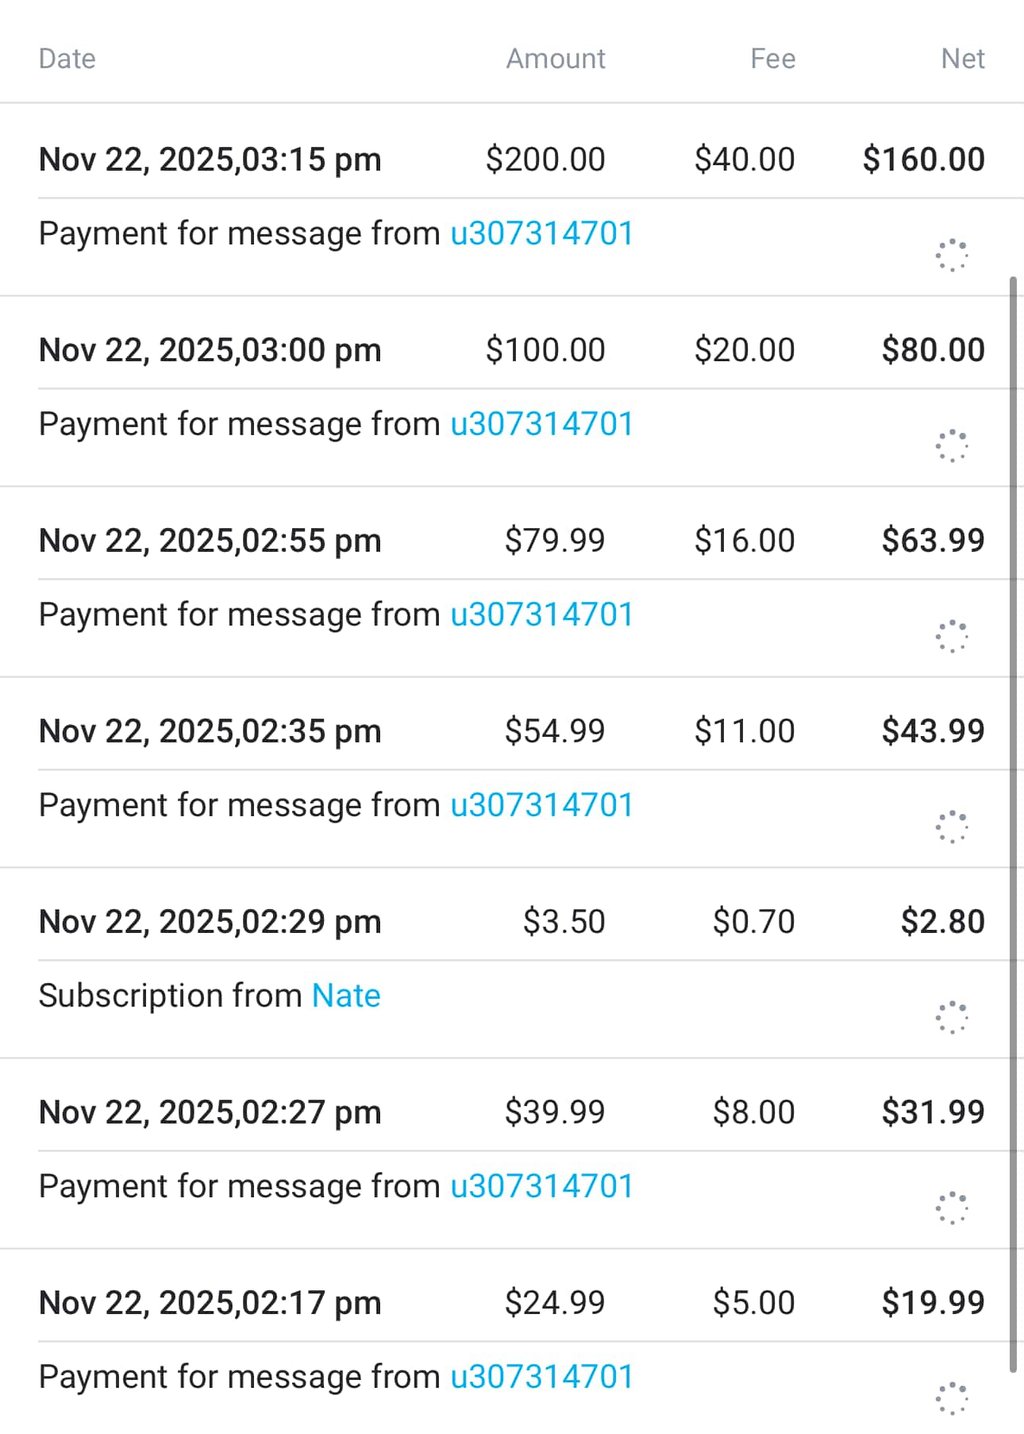Screen dimensions: 1024x1434
Task: Click the Date column header
Action: pyautogui.click(x=67, y=59)
